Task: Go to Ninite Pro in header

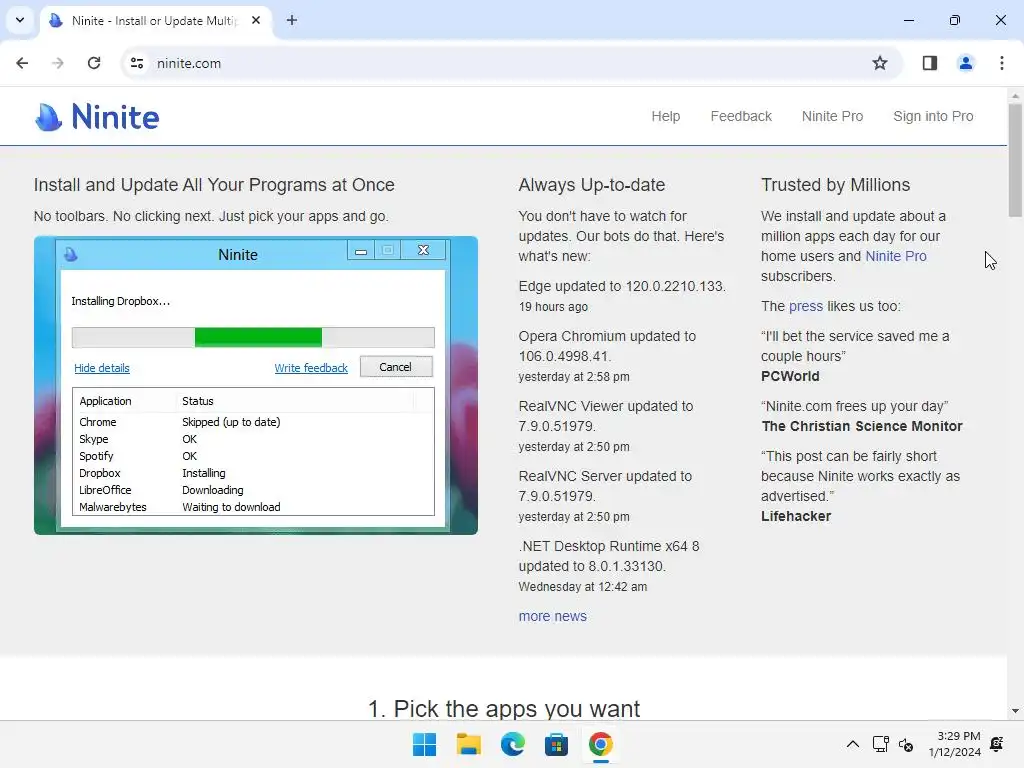Action: click(832, 116)
